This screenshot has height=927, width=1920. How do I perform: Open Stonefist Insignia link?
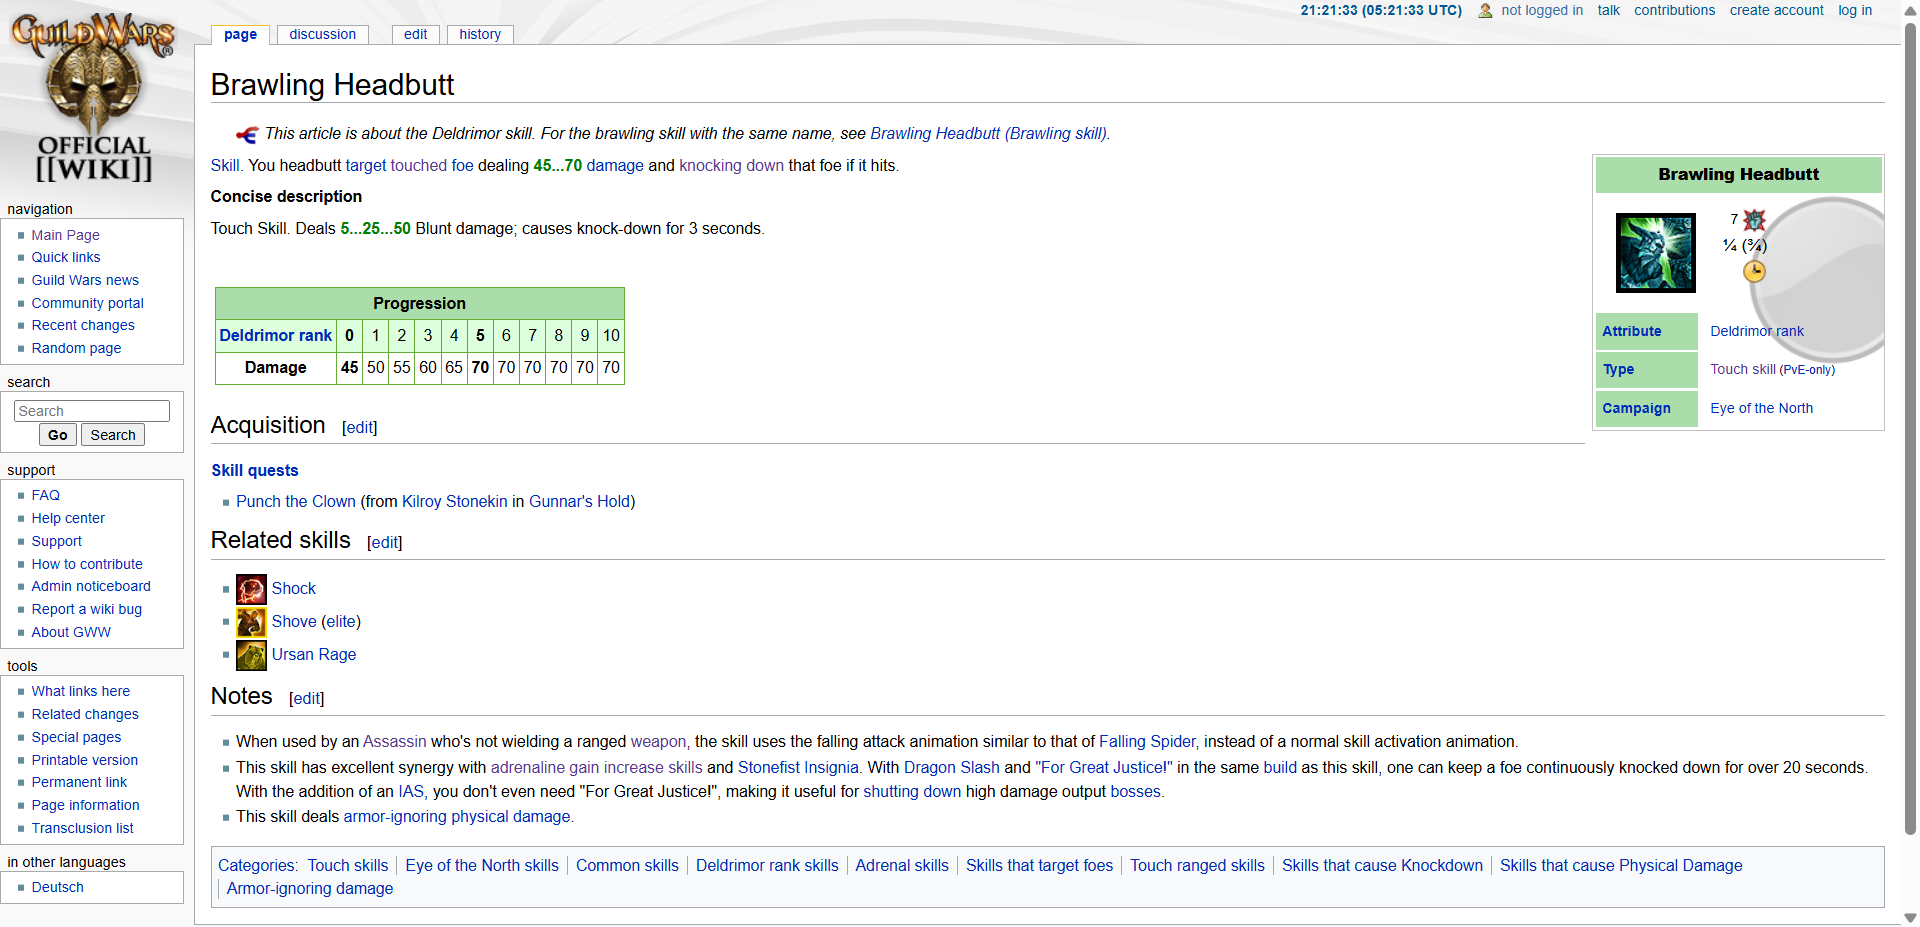(798, 768)
